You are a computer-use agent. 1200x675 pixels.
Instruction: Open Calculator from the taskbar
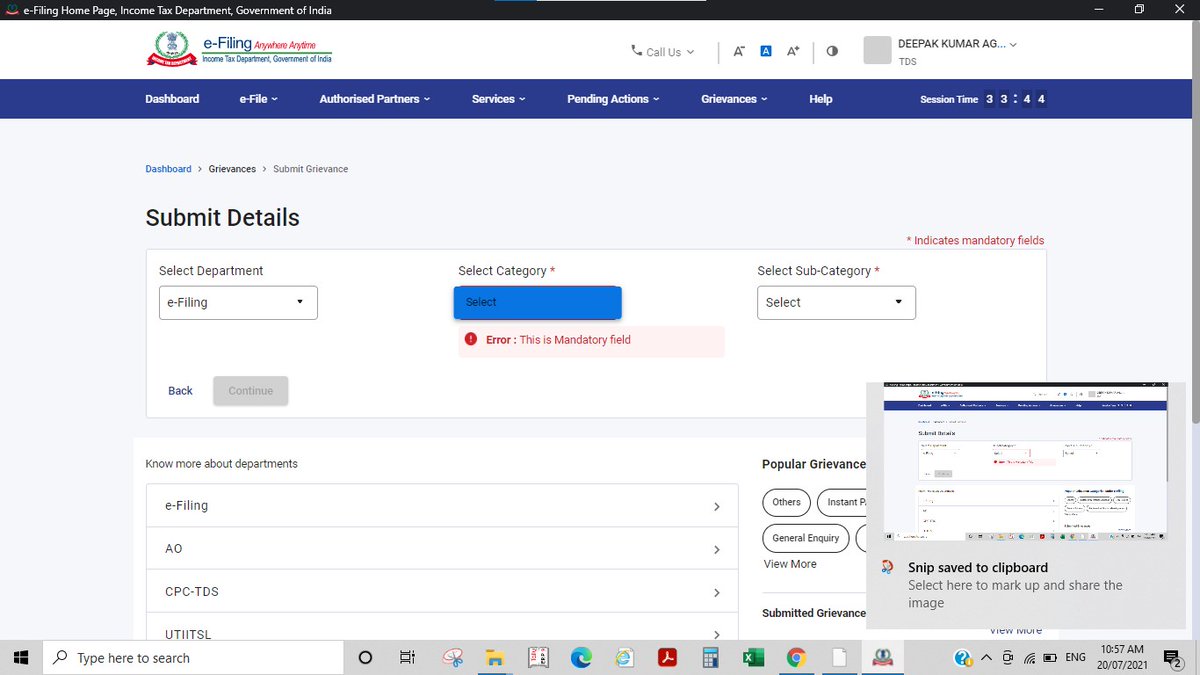(x=710, y=657)
